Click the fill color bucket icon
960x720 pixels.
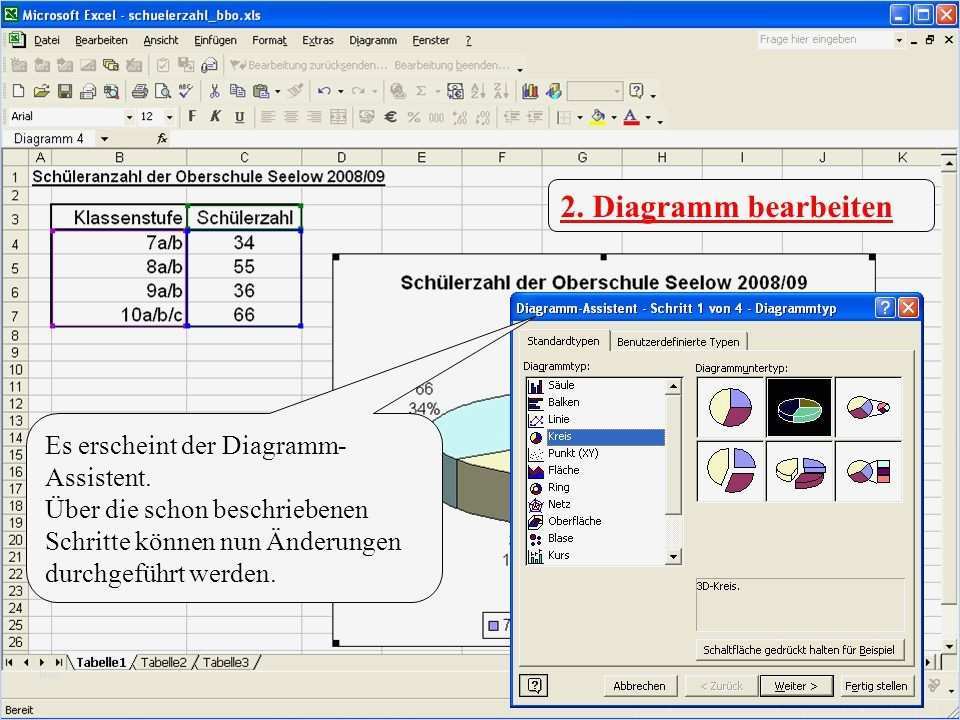598,116
